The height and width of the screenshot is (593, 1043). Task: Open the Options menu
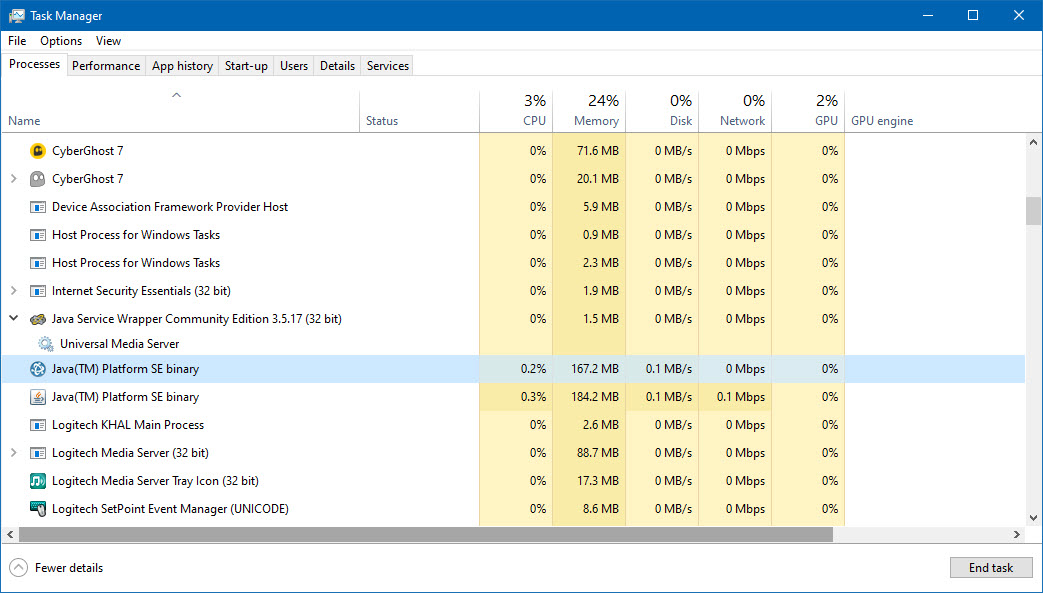[x=61, y=41]
